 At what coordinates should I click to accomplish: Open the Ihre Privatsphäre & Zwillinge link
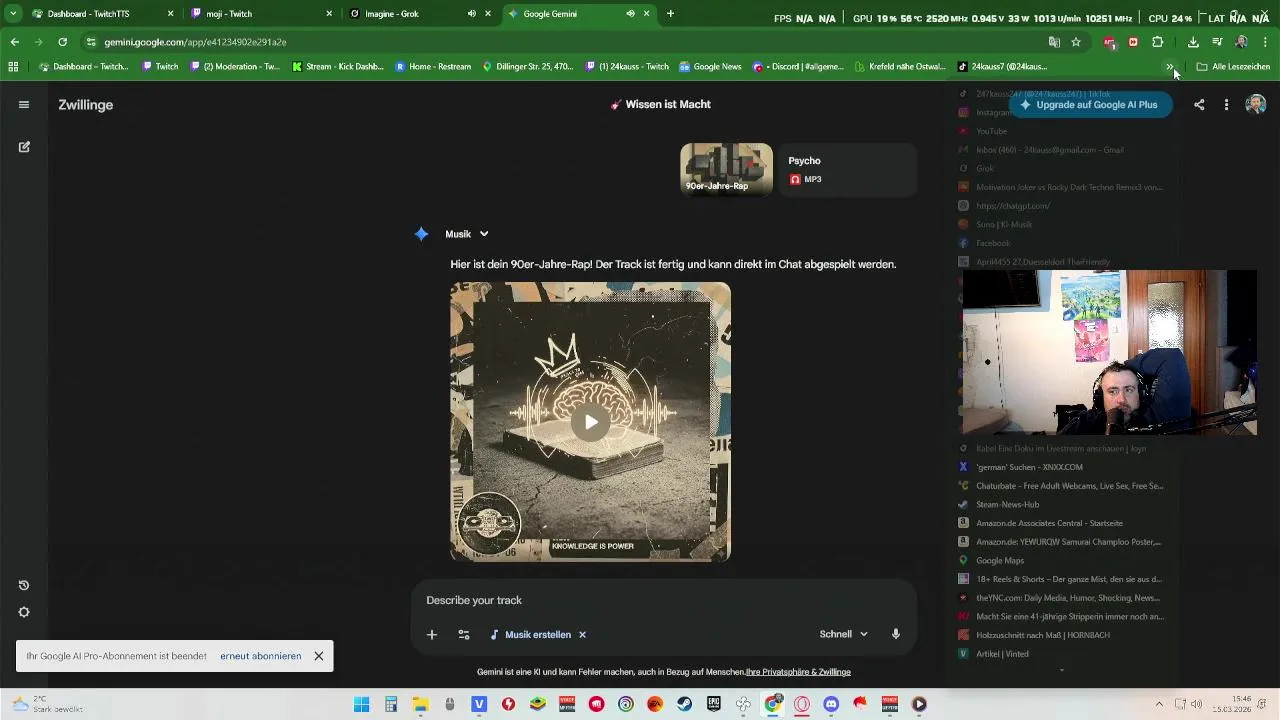point(798,672)
